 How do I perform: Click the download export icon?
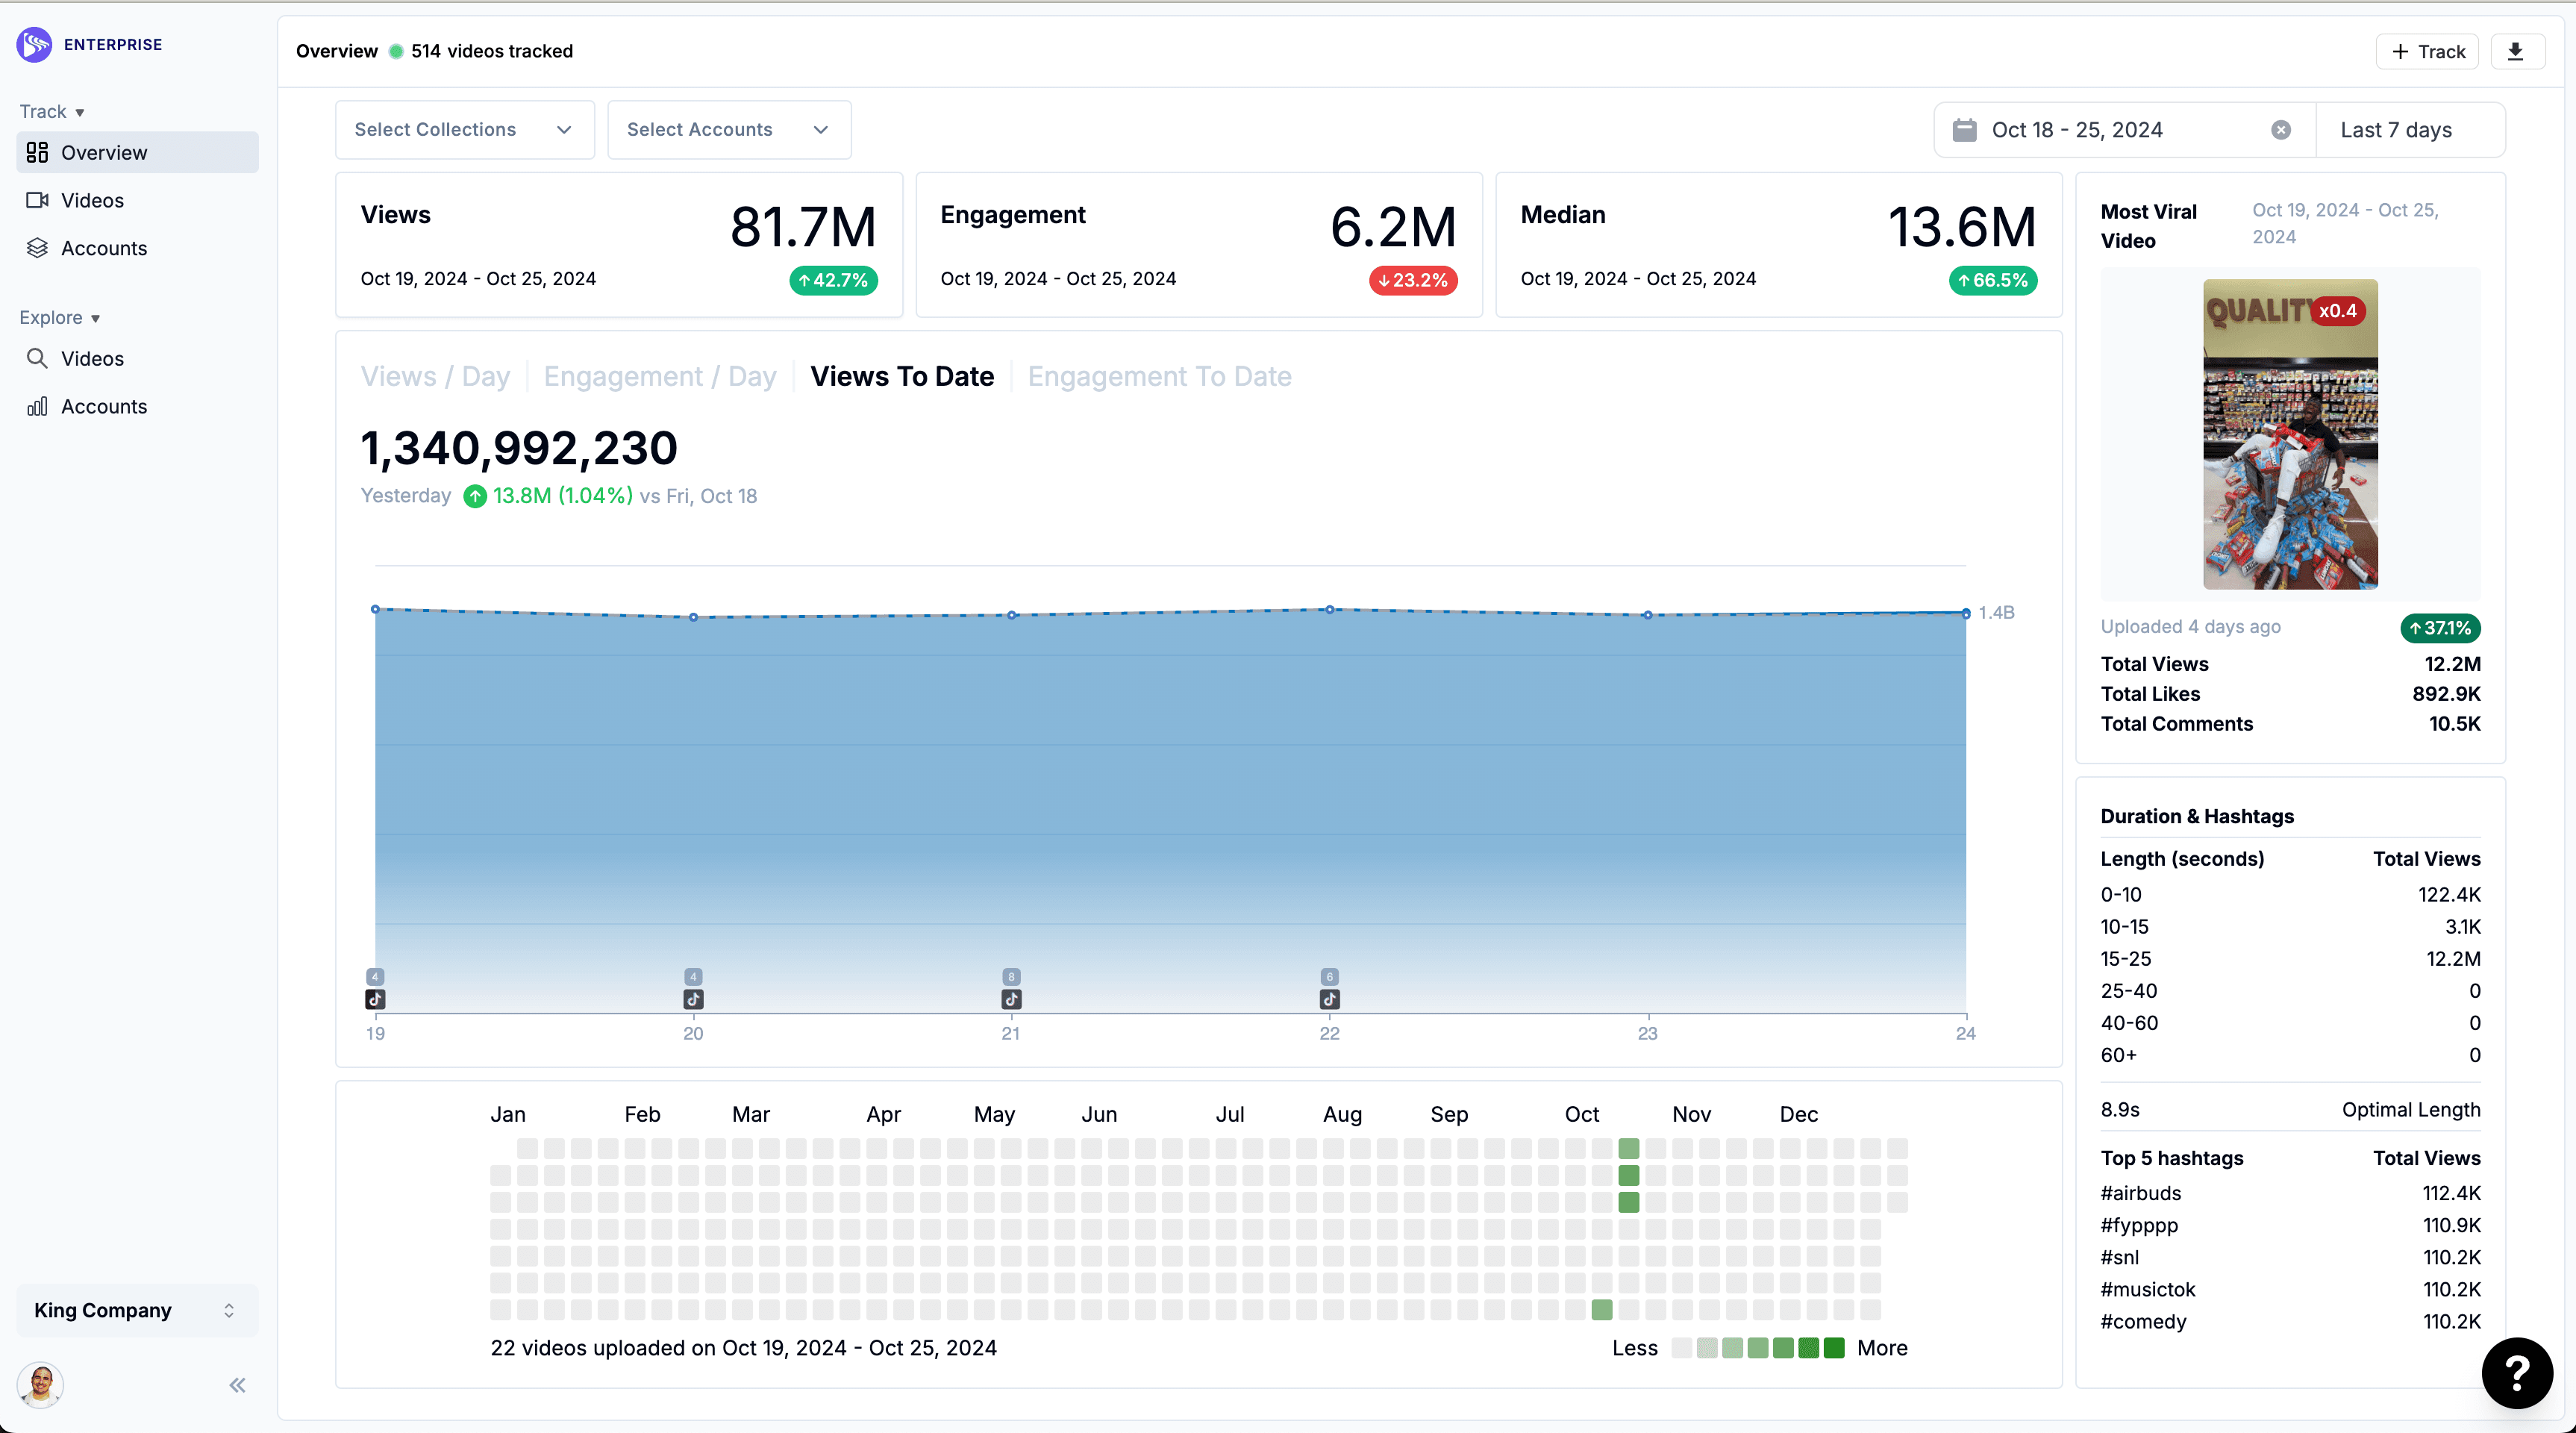tap(2516, 51)
